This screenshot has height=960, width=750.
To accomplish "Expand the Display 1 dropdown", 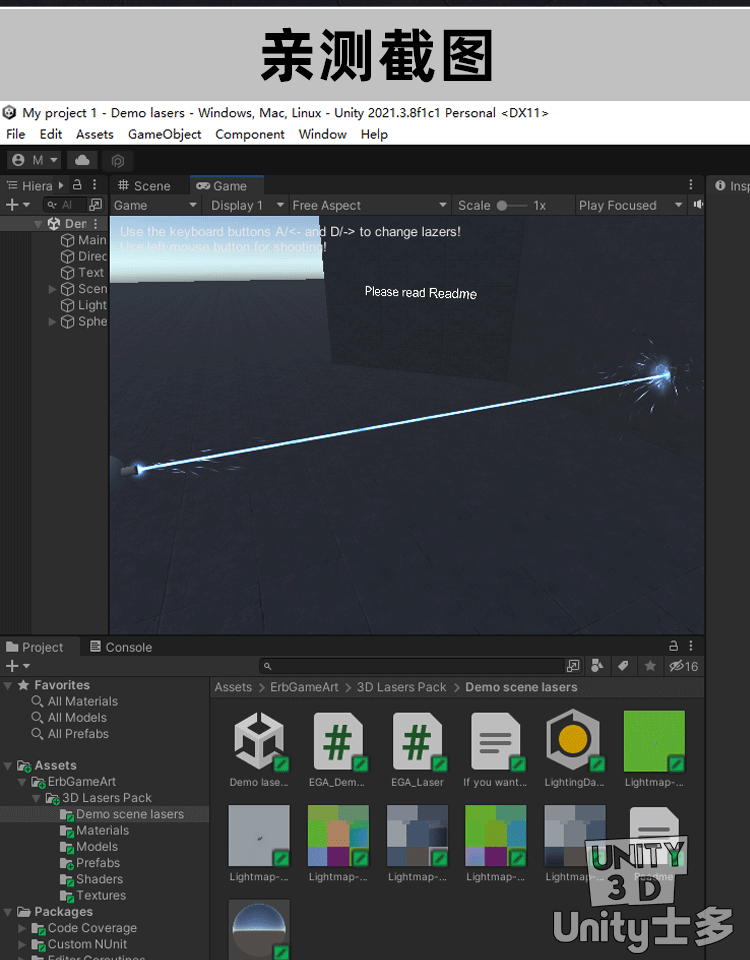I will click(246, 205).
